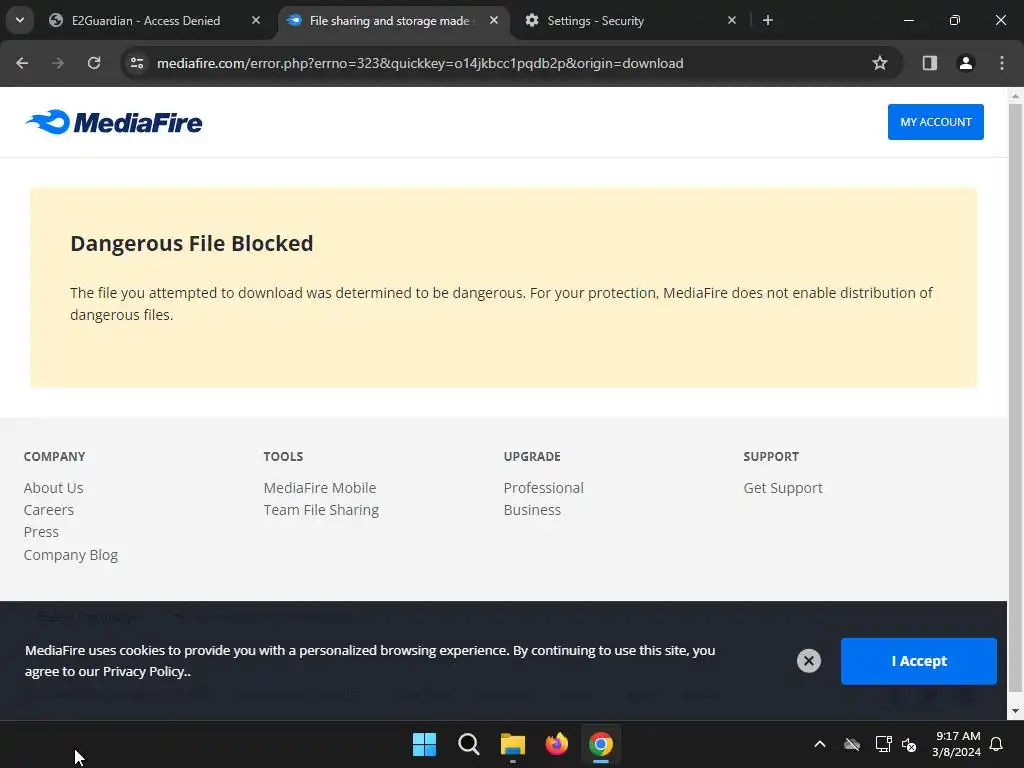
Task: Click the muted volume tray icon
Action: coord(909,744)
